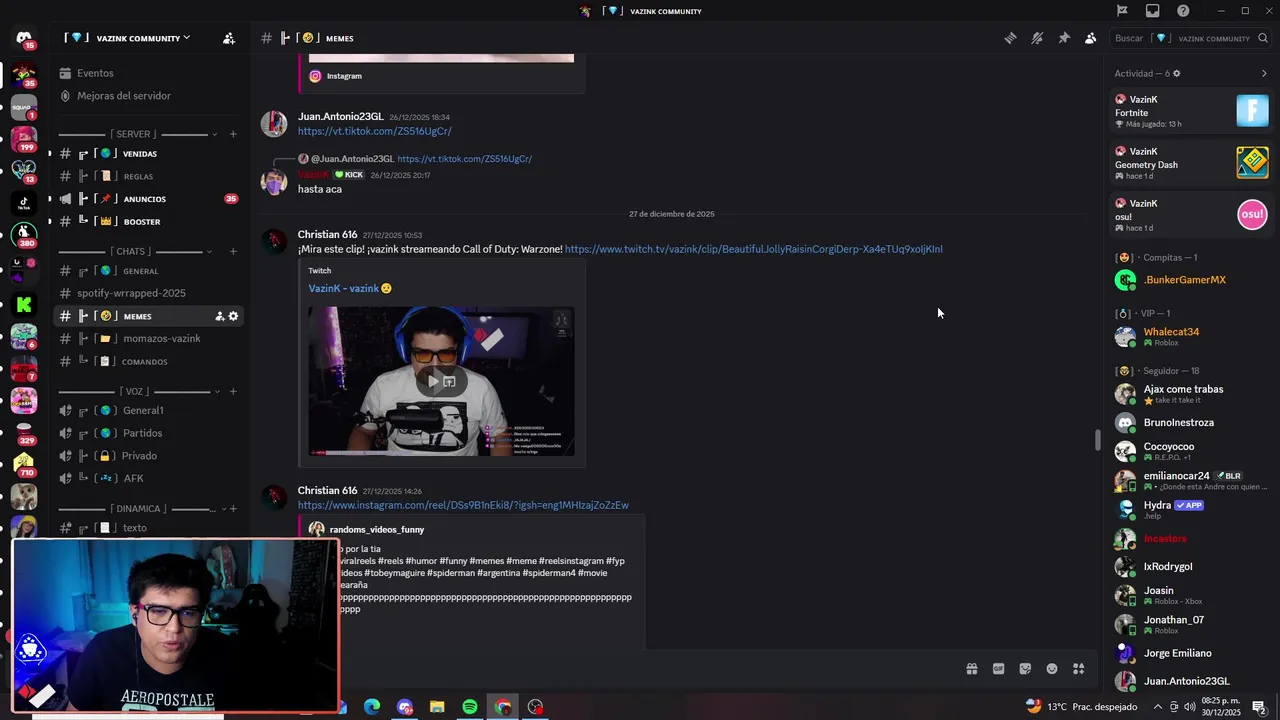Open randoms_videos_funny author link

377,529
